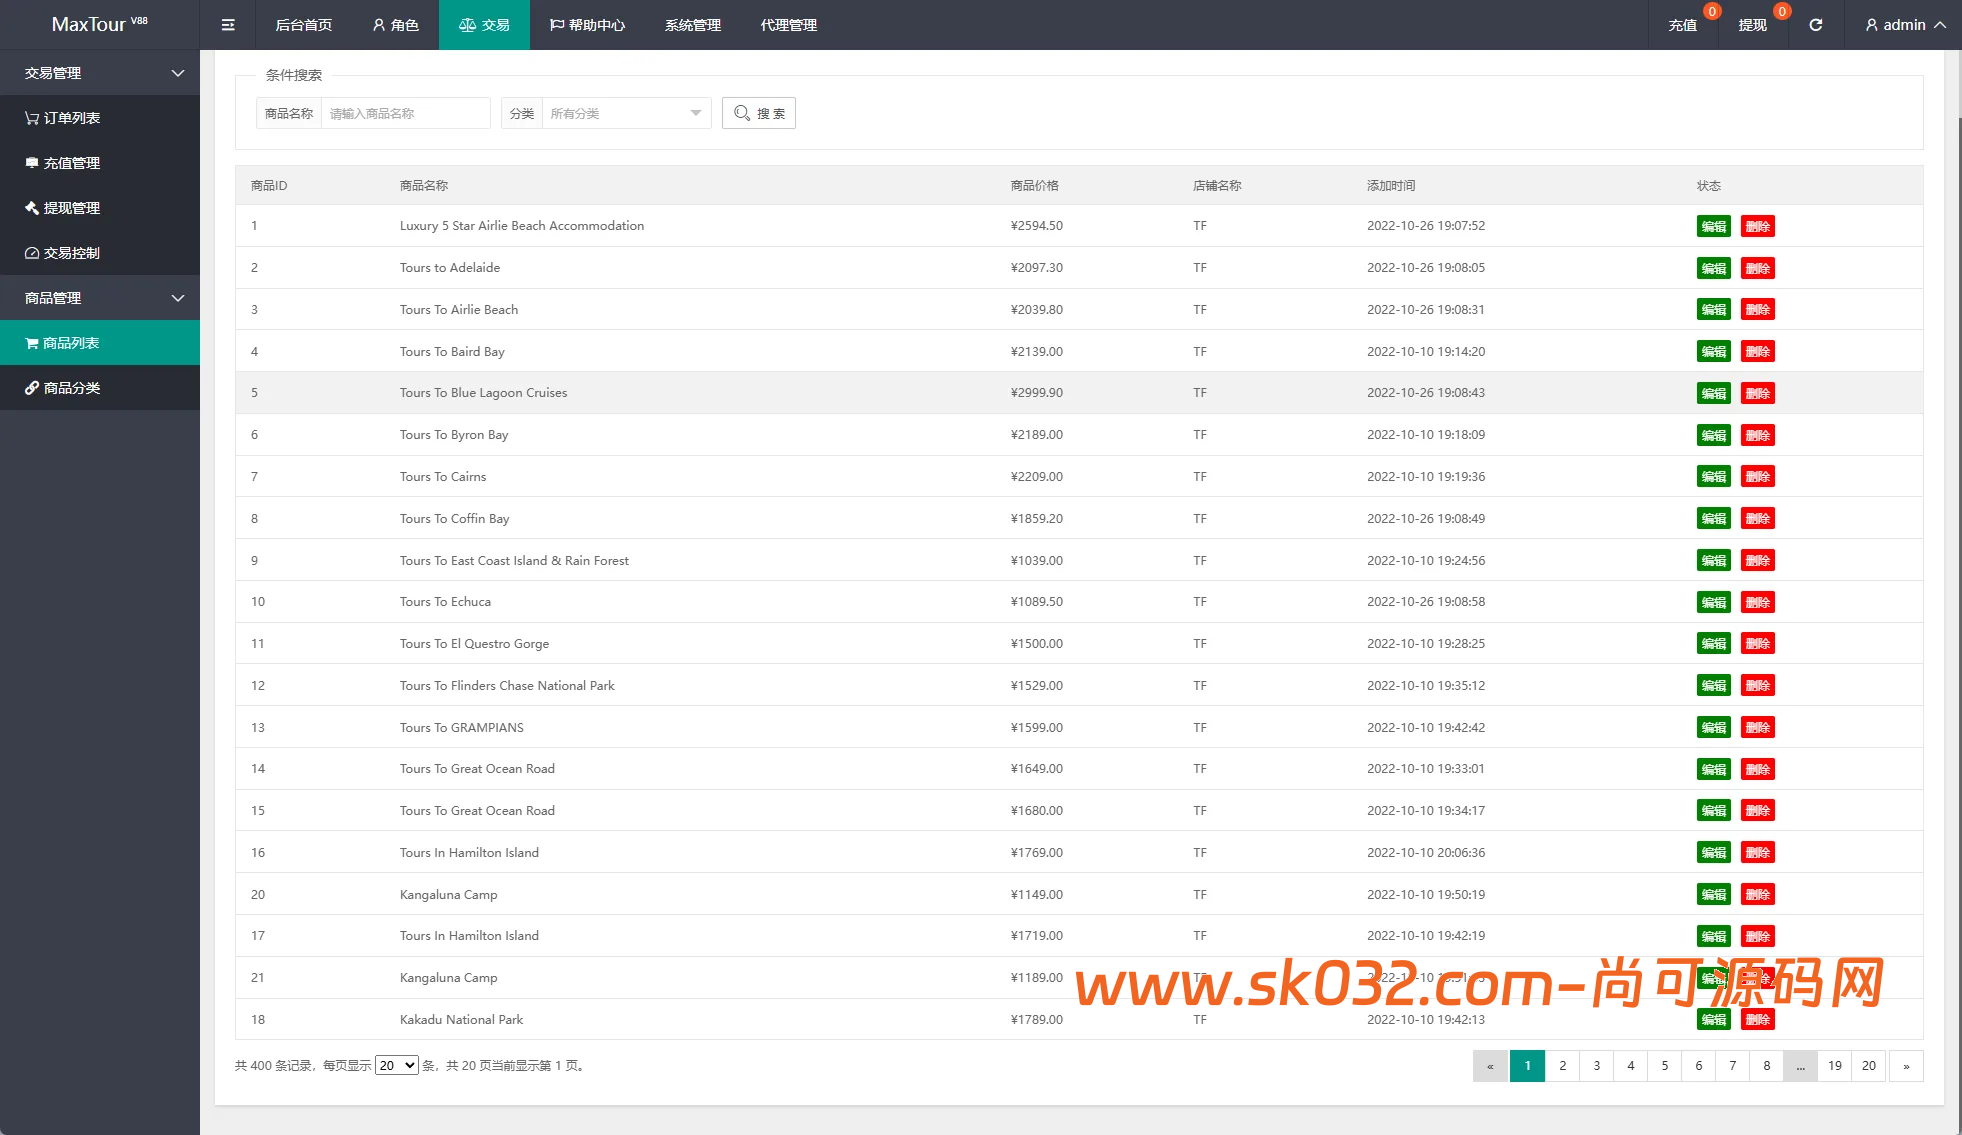Focus the 商品名称 search input field

(x=405, y=113)
